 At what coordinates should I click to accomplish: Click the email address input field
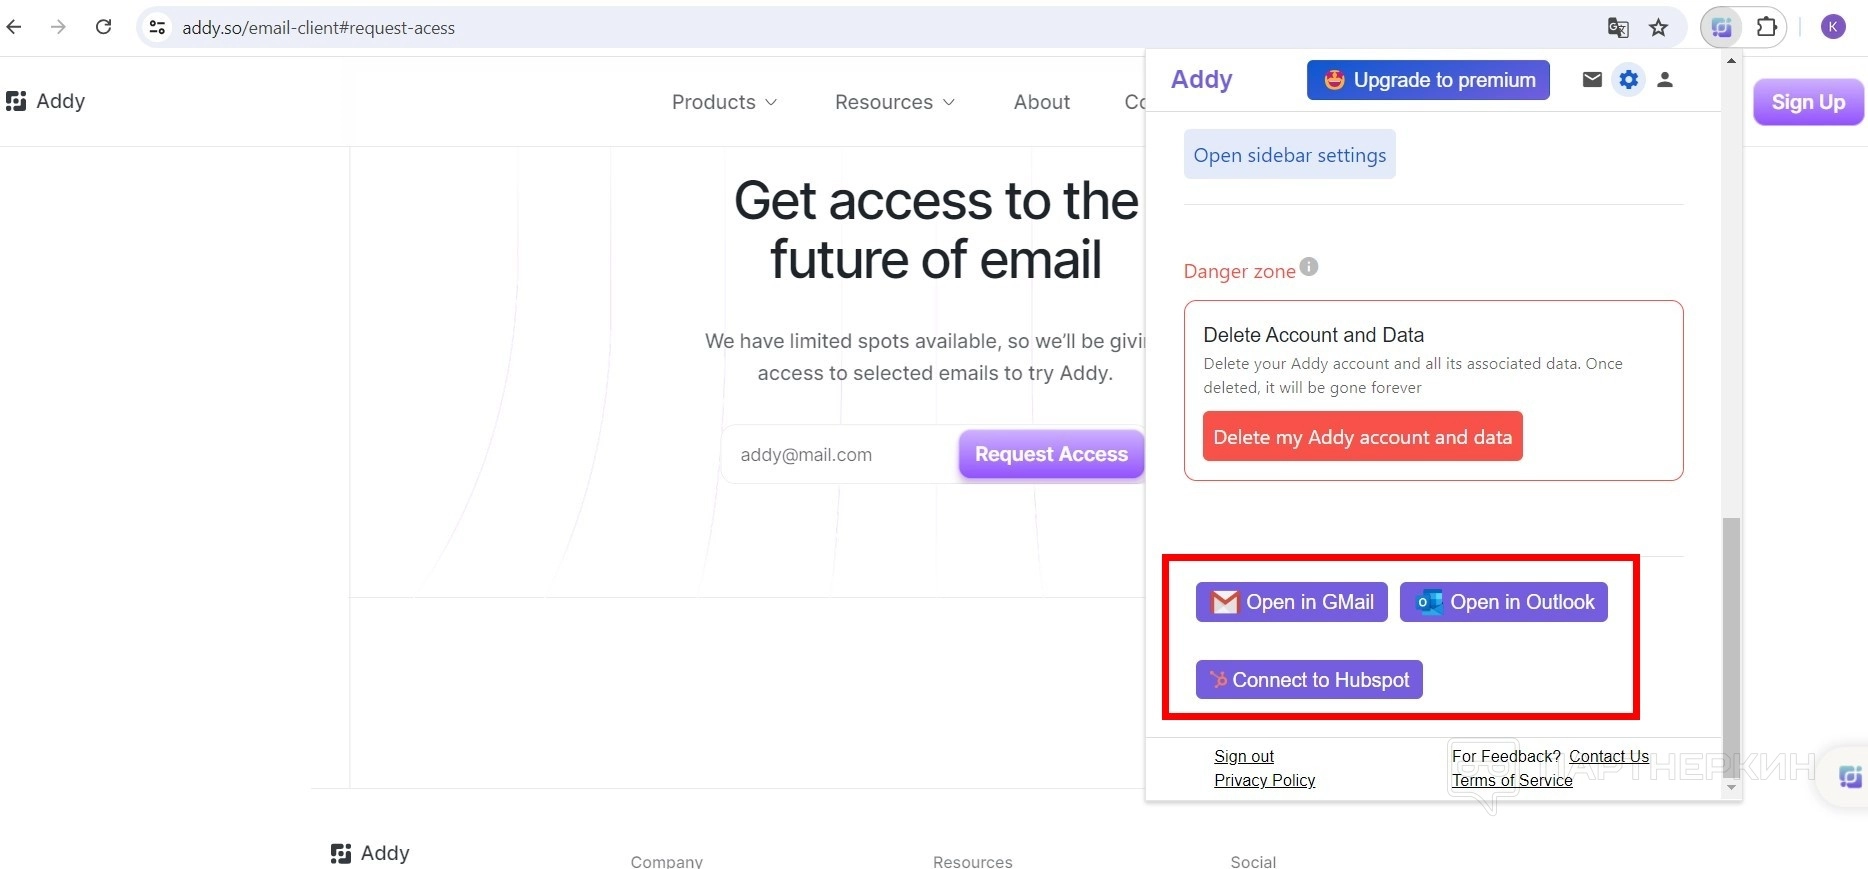tap(838, 455)
